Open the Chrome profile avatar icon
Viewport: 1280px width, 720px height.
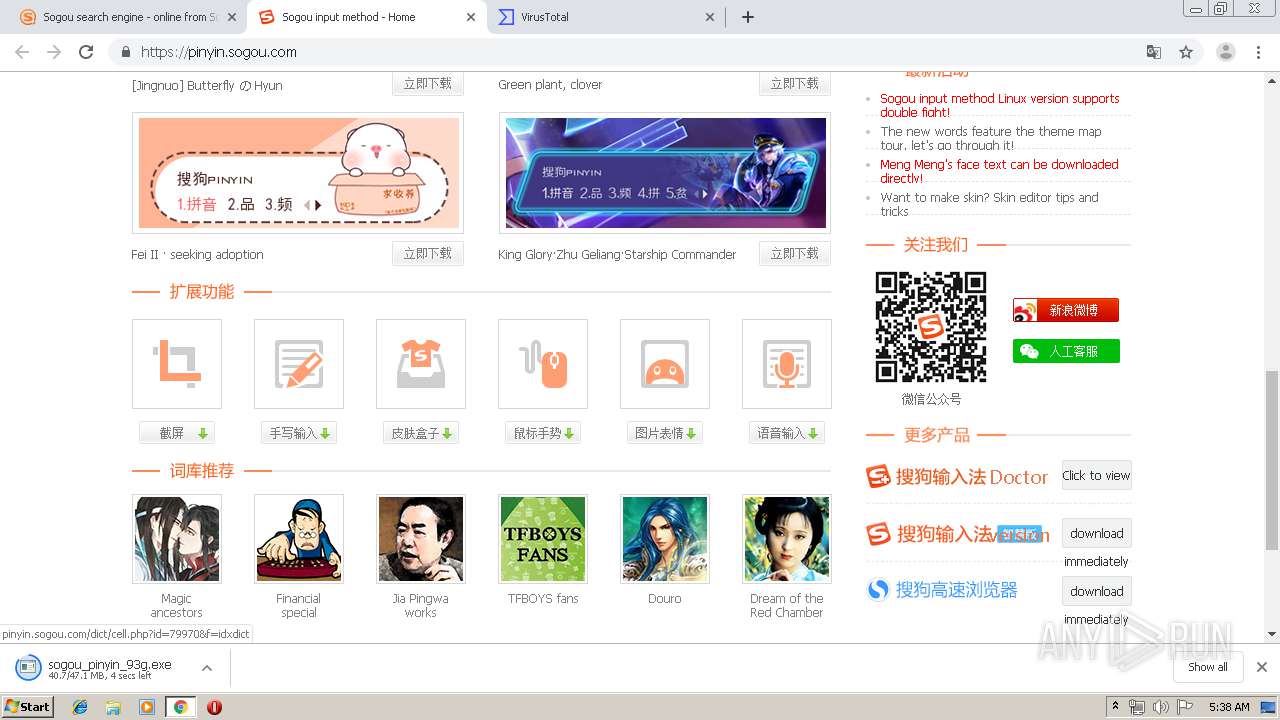[1225, 52]
